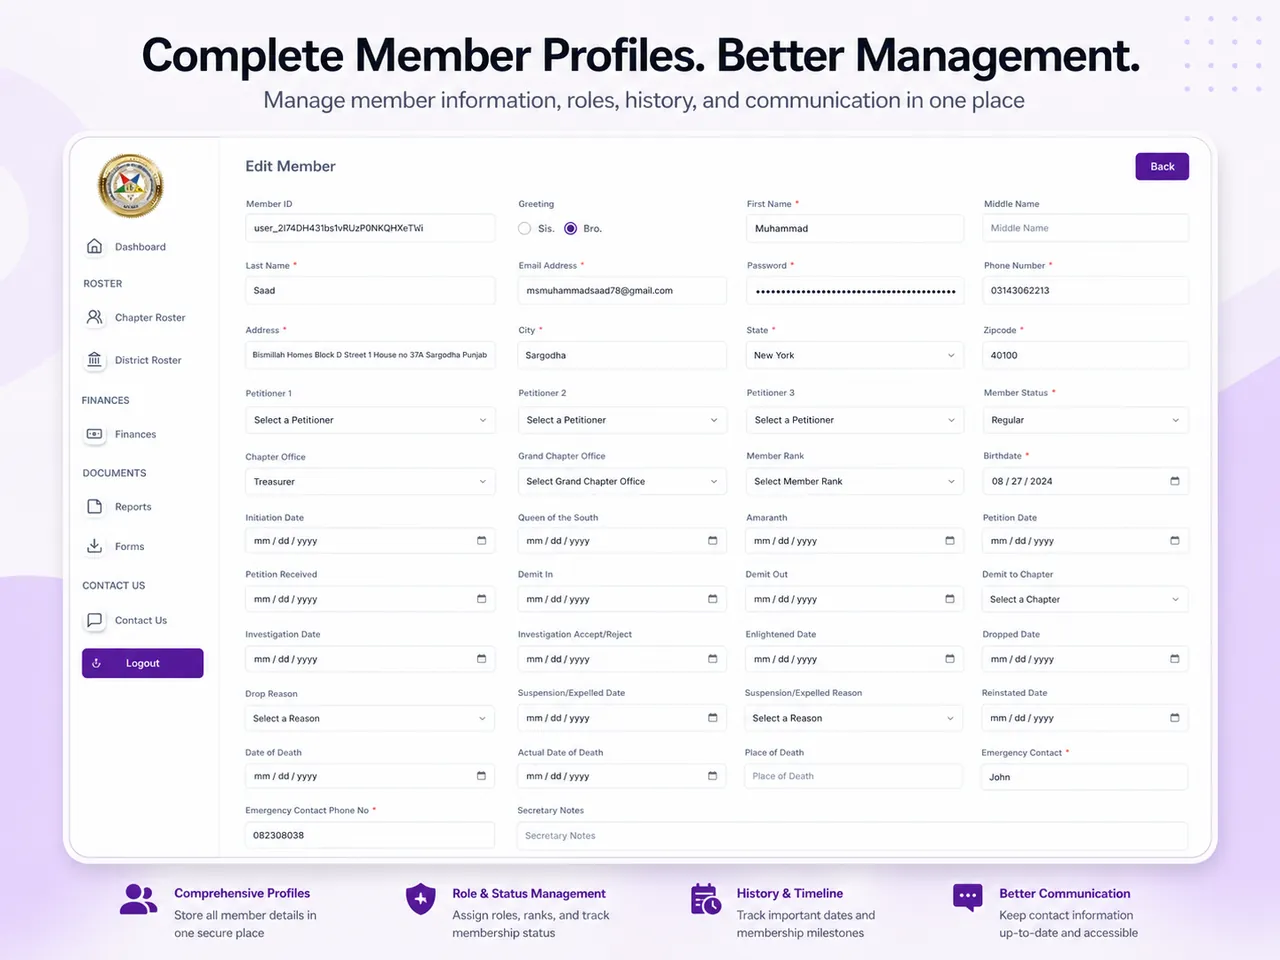Open calendar picker for Petition Received

pos(481,599)
